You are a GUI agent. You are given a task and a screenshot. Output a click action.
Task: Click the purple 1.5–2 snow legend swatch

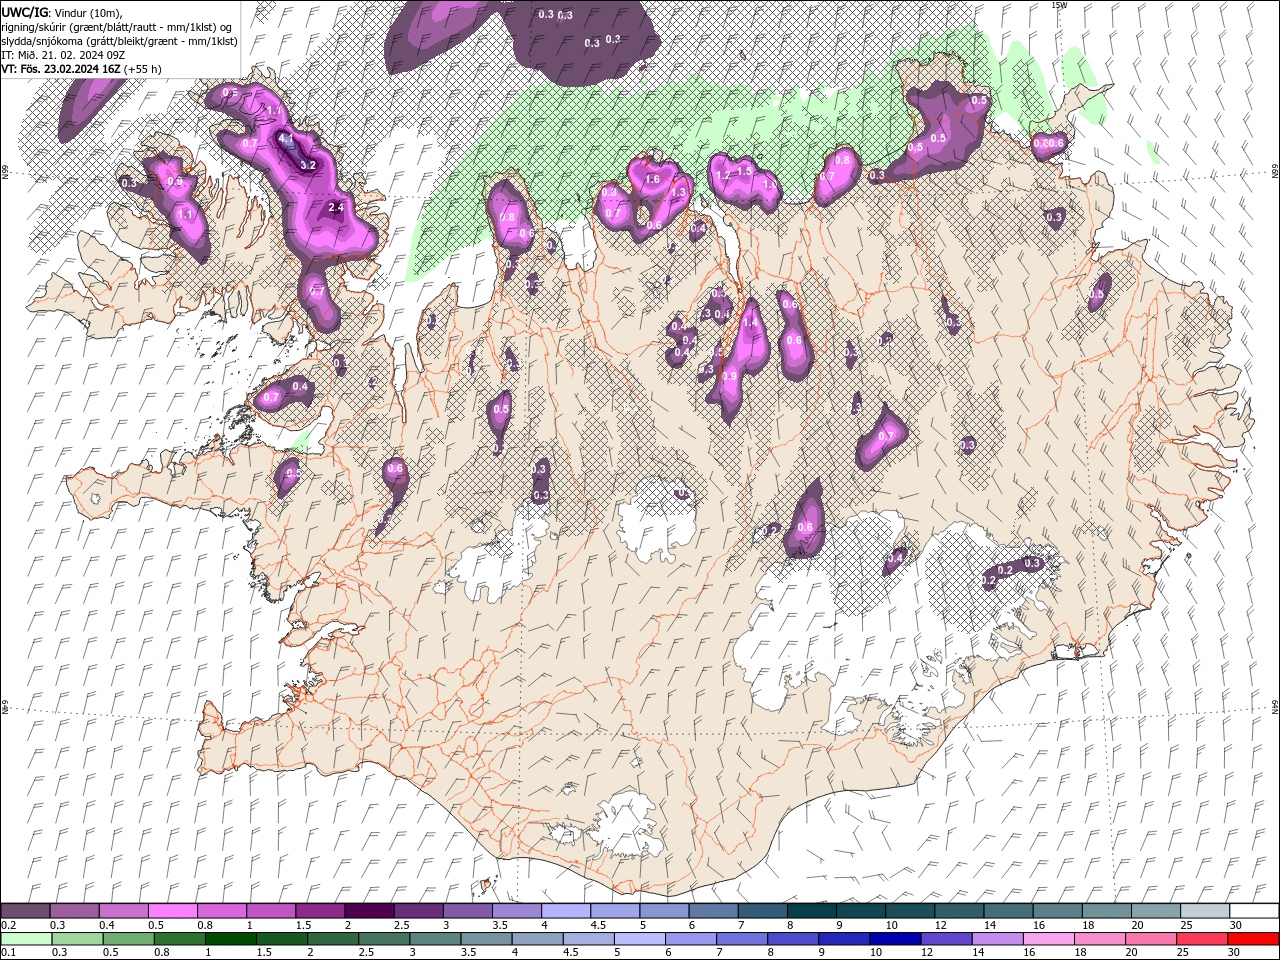[x=321, y=911]
